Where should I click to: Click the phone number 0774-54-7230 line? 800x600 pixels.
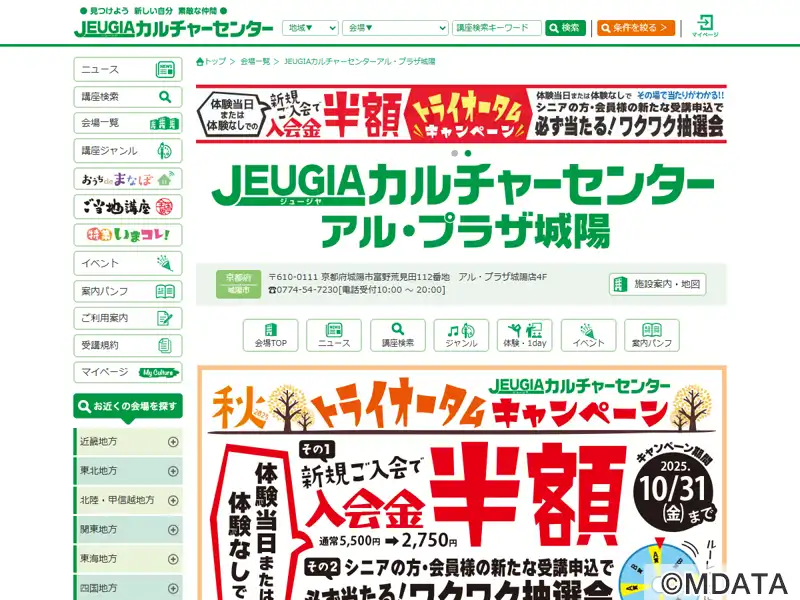(357, 290)
